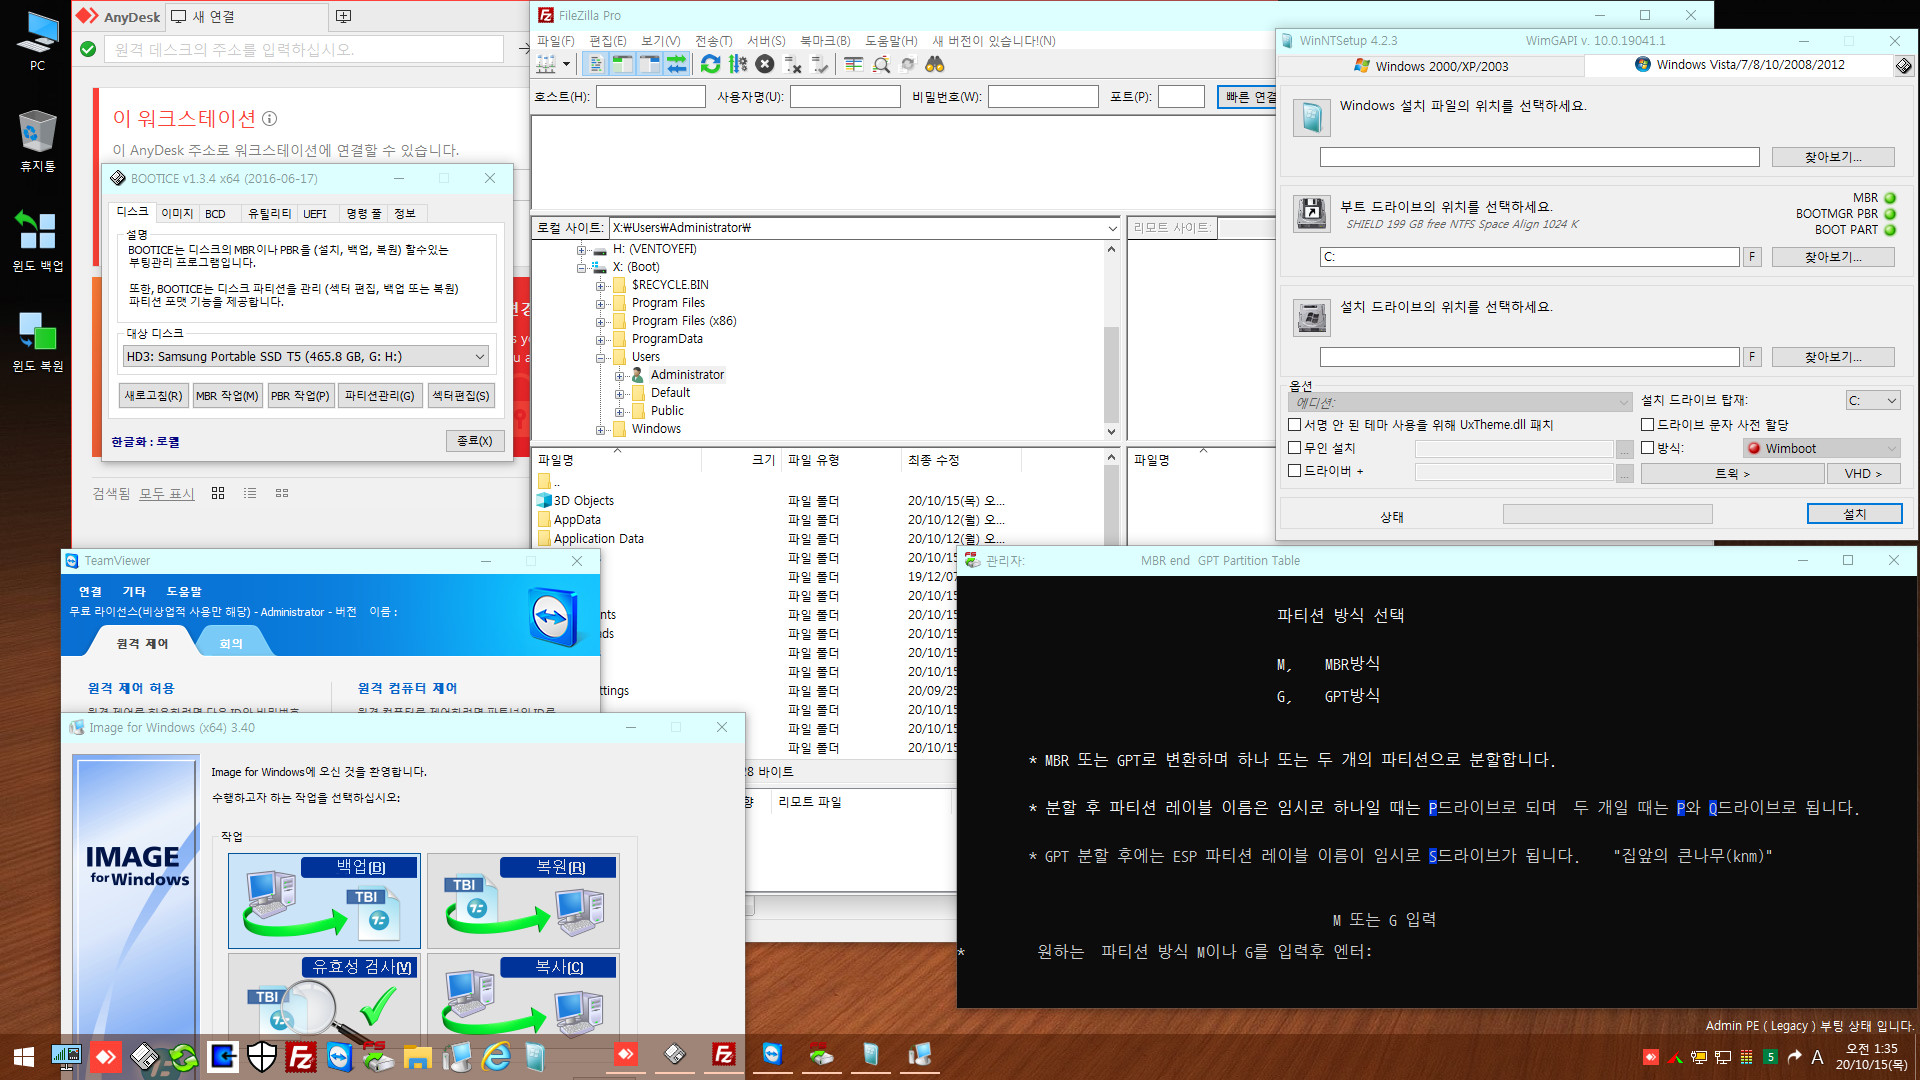Viewport: 1920px width, 1080px height.
Task: Click FileZilla 호스트(H) host input field
Action: (x=650, y=97)
